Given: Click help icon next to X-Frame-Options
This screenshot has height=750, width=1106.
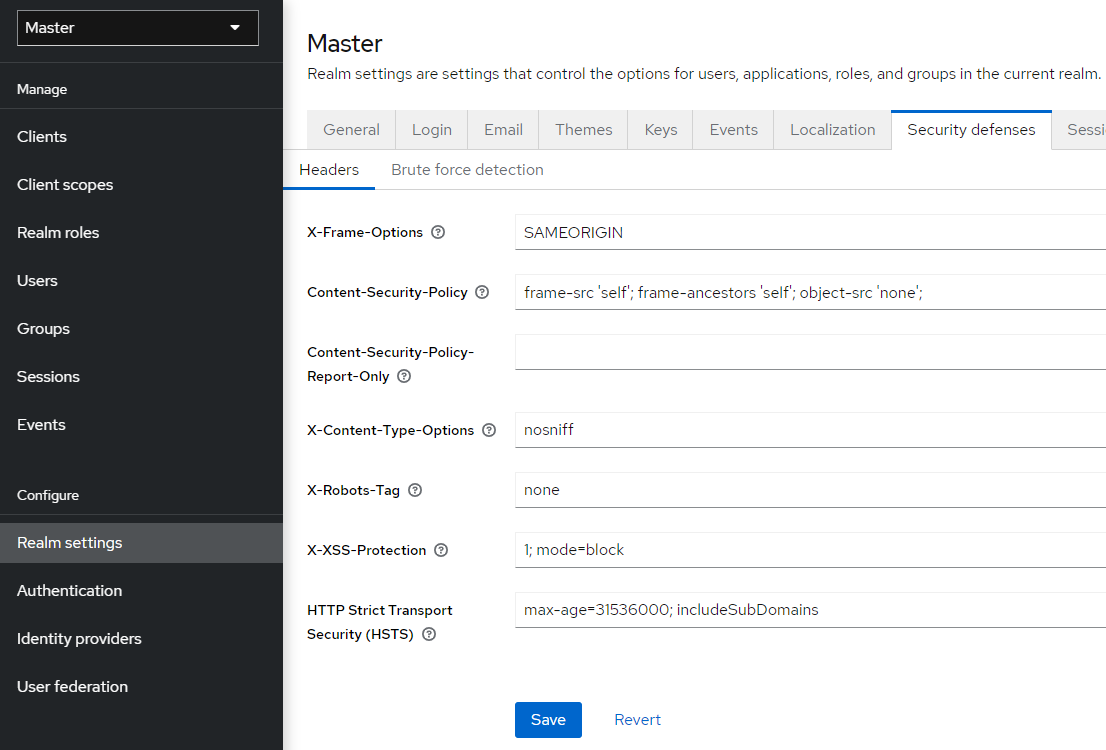Looking at the screenshot, I should pos(437,232).
